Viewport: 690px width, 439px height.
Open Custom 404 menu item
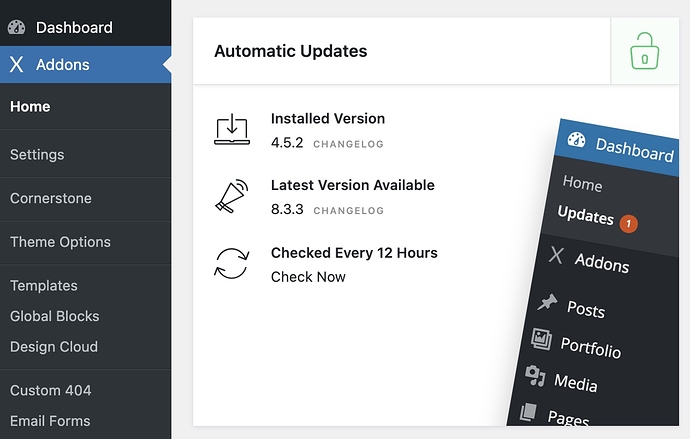coord(51,390)
